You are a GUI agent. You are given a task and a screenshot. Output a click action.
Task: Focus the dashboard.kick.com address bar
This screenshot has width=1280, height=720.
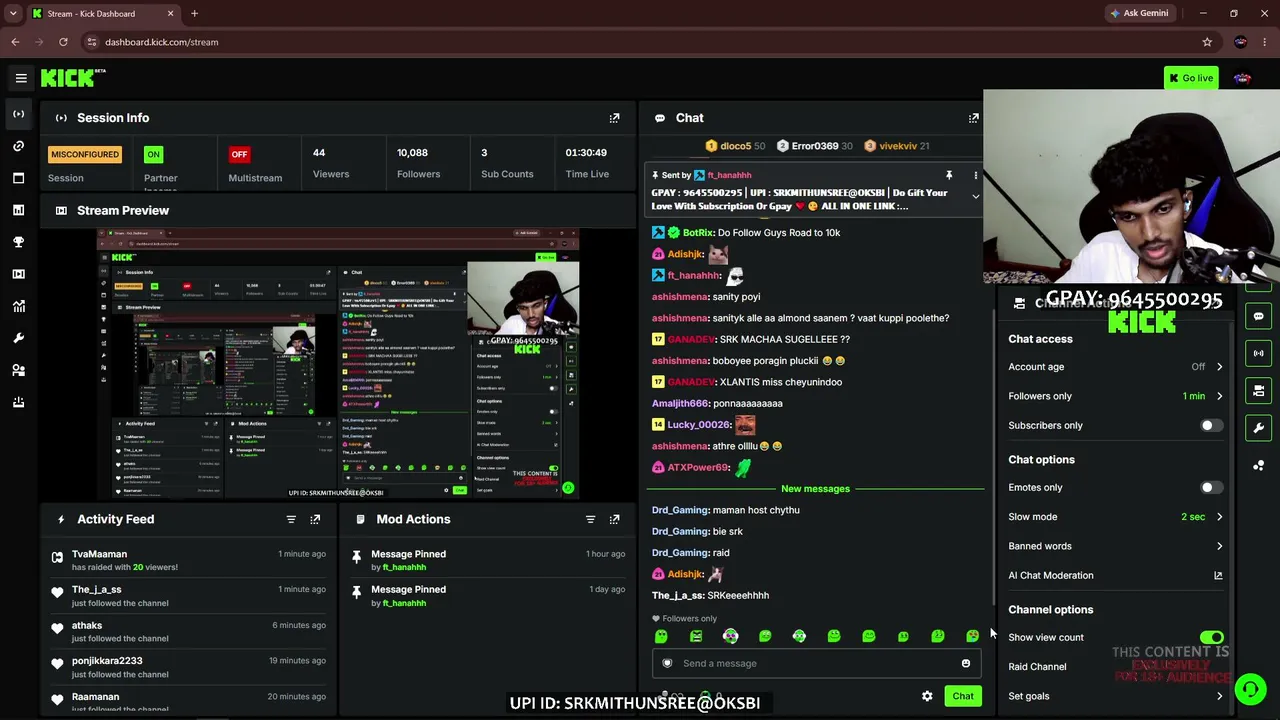click(x=640, y=42)
